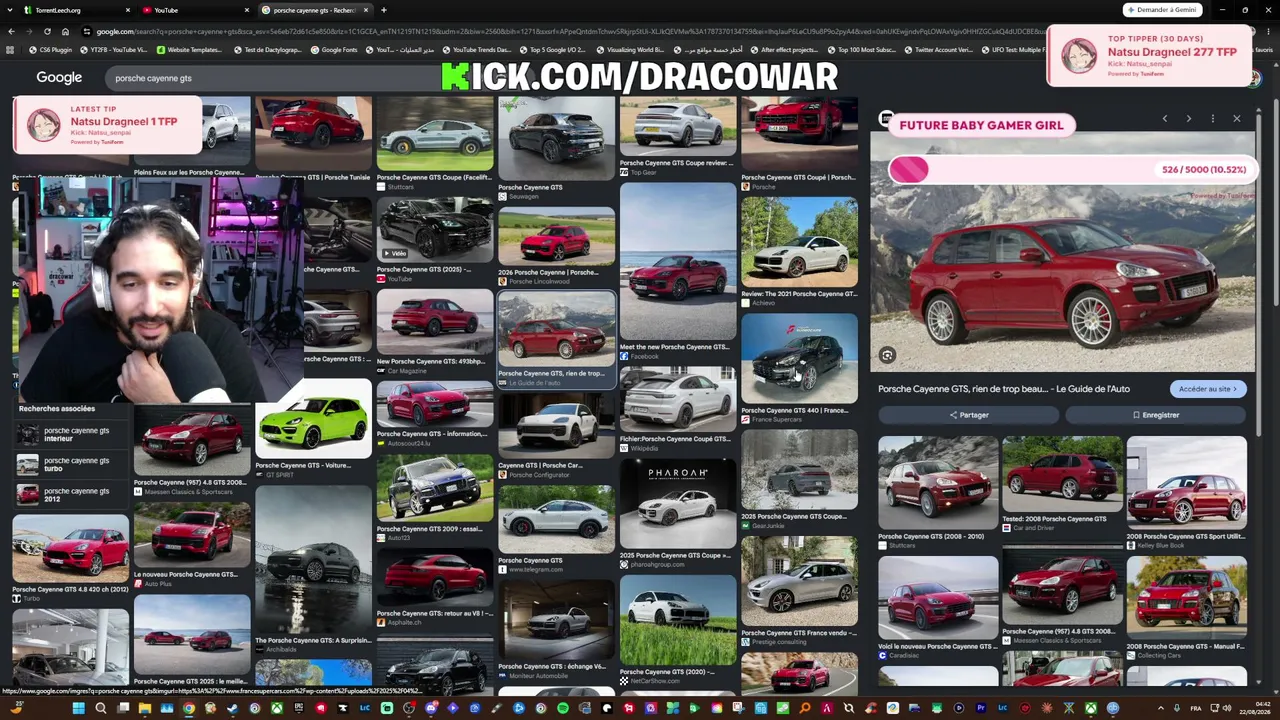Select the porsche cayenne gts search tab
The image size is (1280, 720).
pyautogui.click(x=314, y=10)
